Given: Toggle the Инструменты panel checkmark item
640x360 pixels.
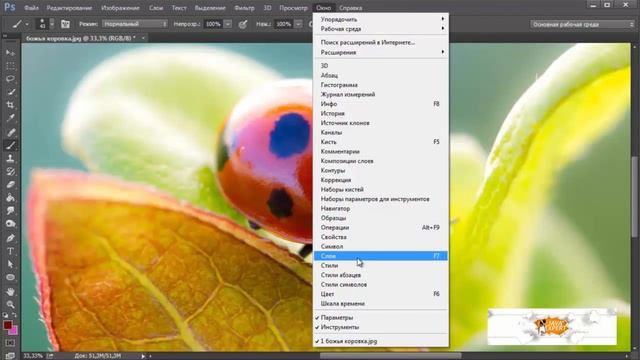Looking at the screenshot, I should 380,327.
